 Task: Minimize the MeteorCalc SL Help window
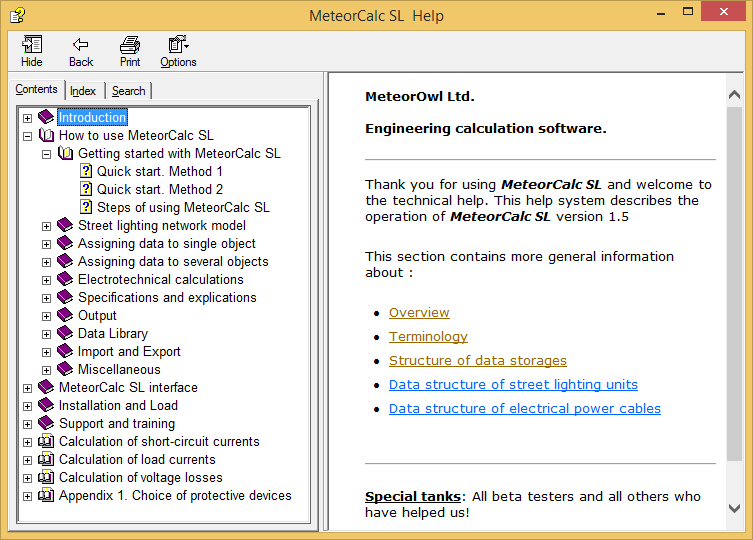tap(661, 12)
